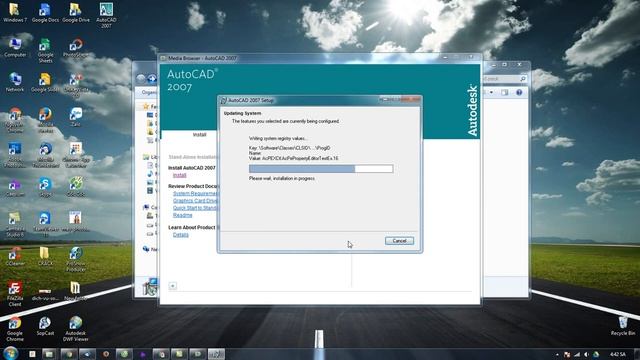This screenshot has width=640, height=360.
Task: Show hidden system tray icons arrow
Action: click(557, 354)
